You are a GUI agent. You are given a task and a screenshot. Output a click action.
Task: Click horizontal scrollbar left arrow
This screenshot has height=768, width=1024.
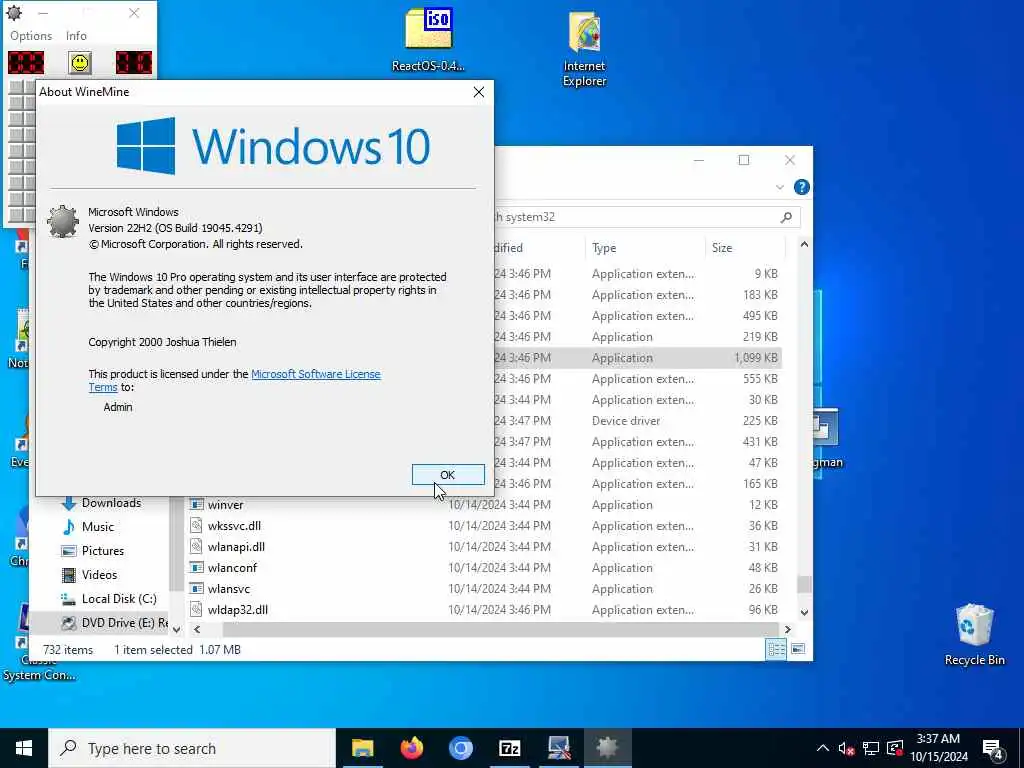pos(197,630)
